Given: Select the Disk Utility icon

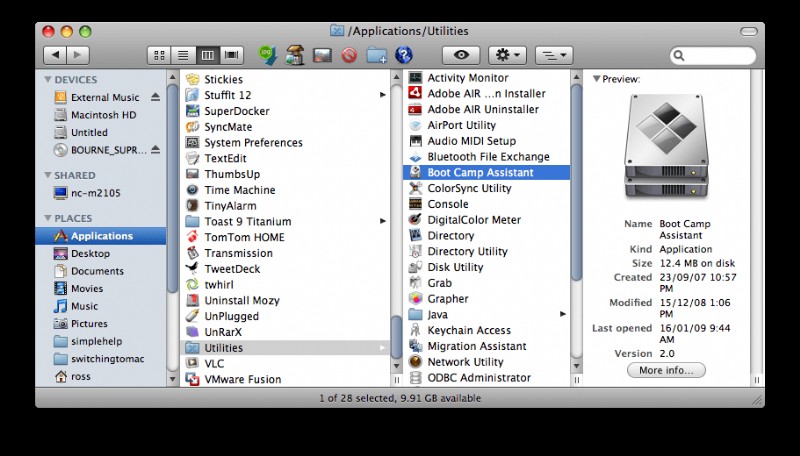Looking at the screenshot, I should (x=415, y=267).
